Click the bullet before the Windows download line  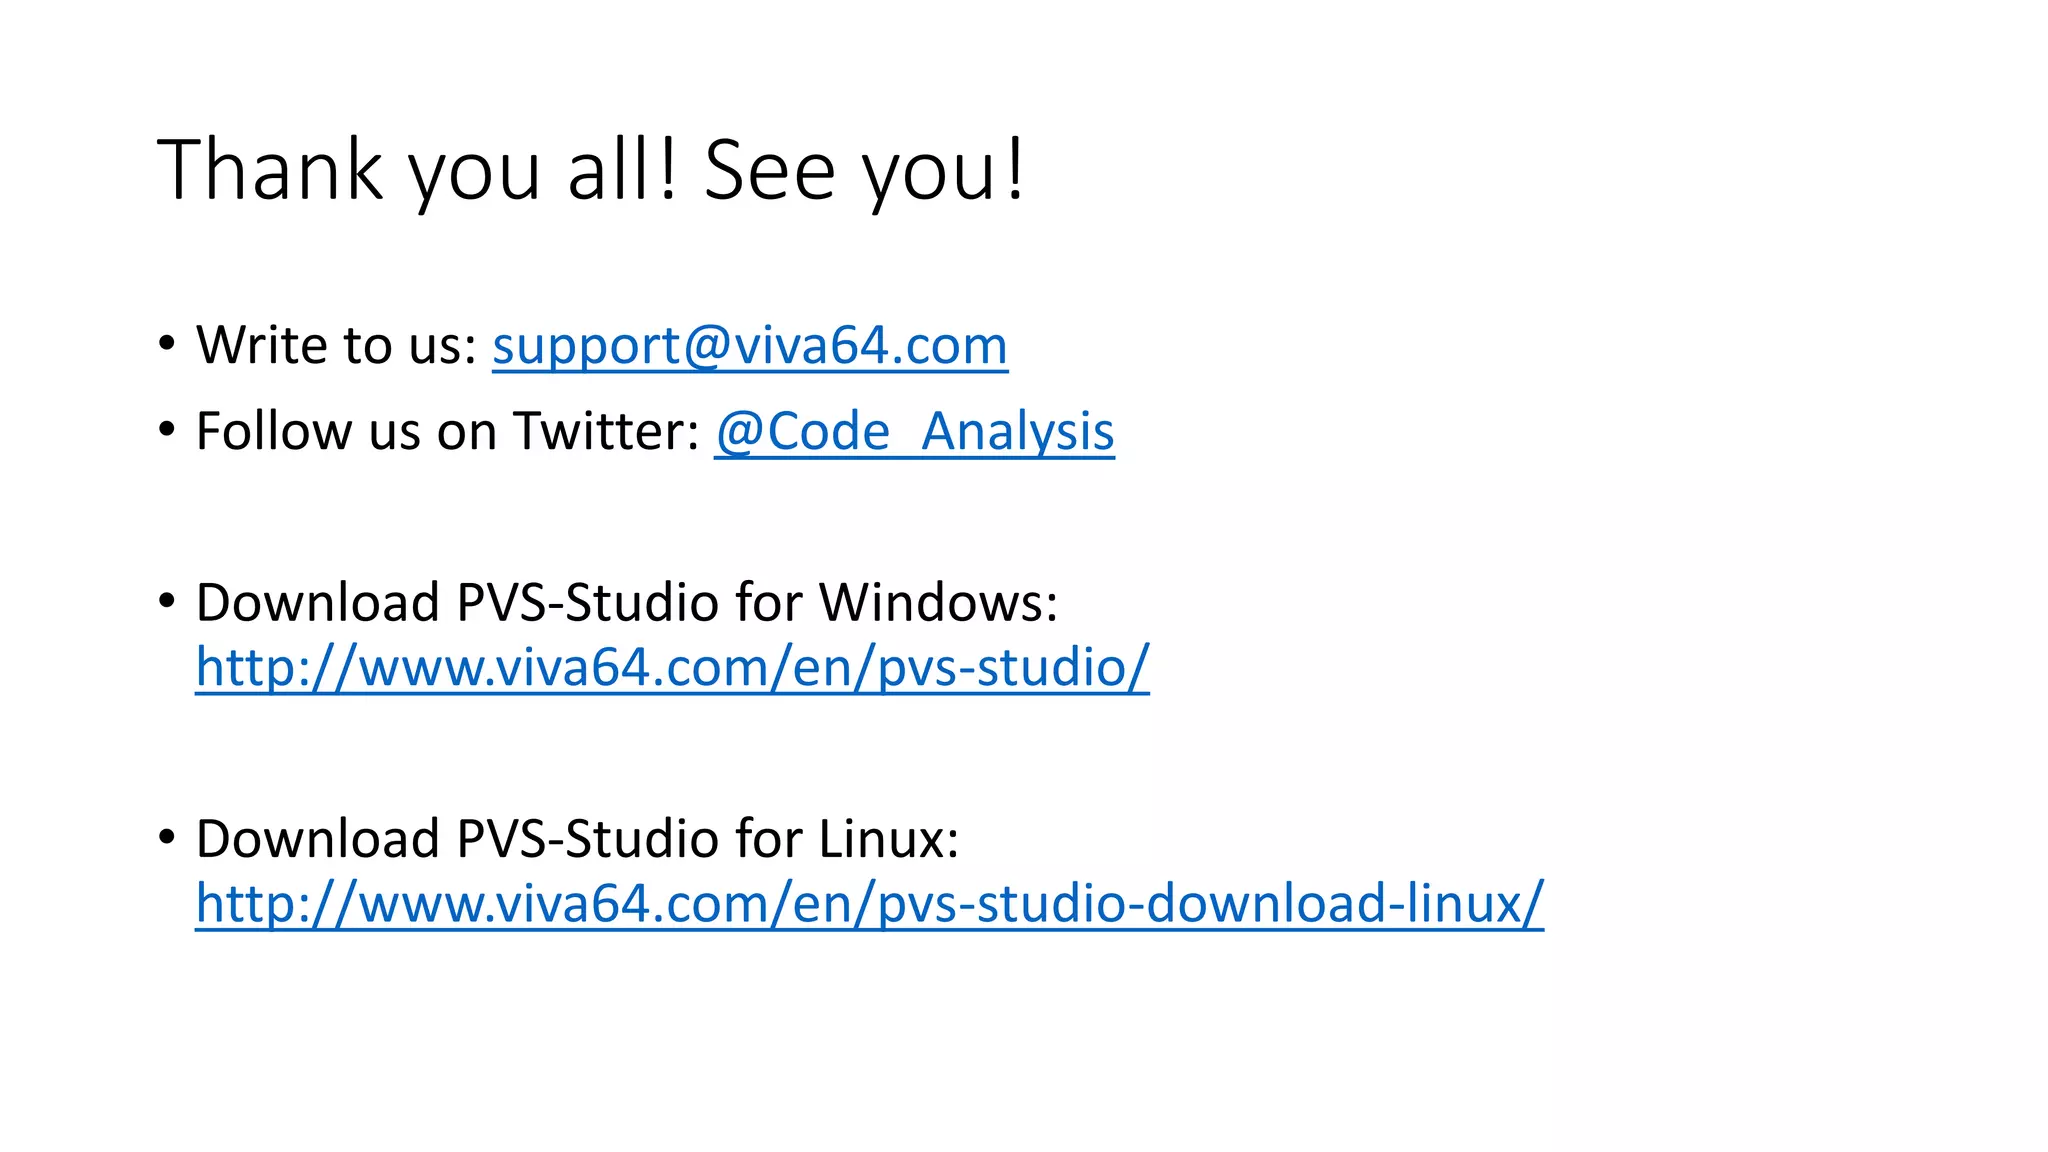click(x=167, y=600)
